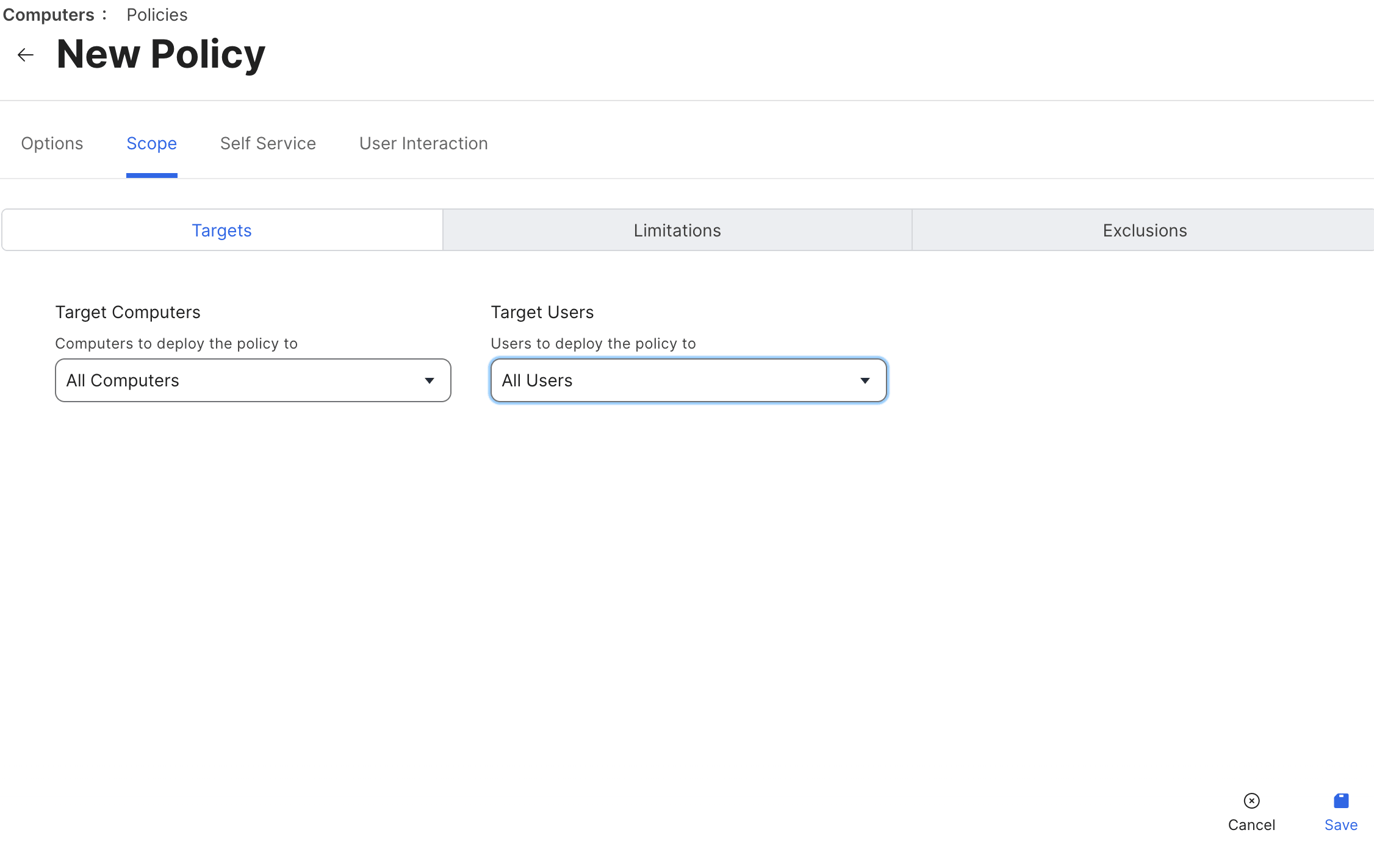Select the Targets sub-tab
This screenshot has height=841, width=1374.
(x=222, y=231)
